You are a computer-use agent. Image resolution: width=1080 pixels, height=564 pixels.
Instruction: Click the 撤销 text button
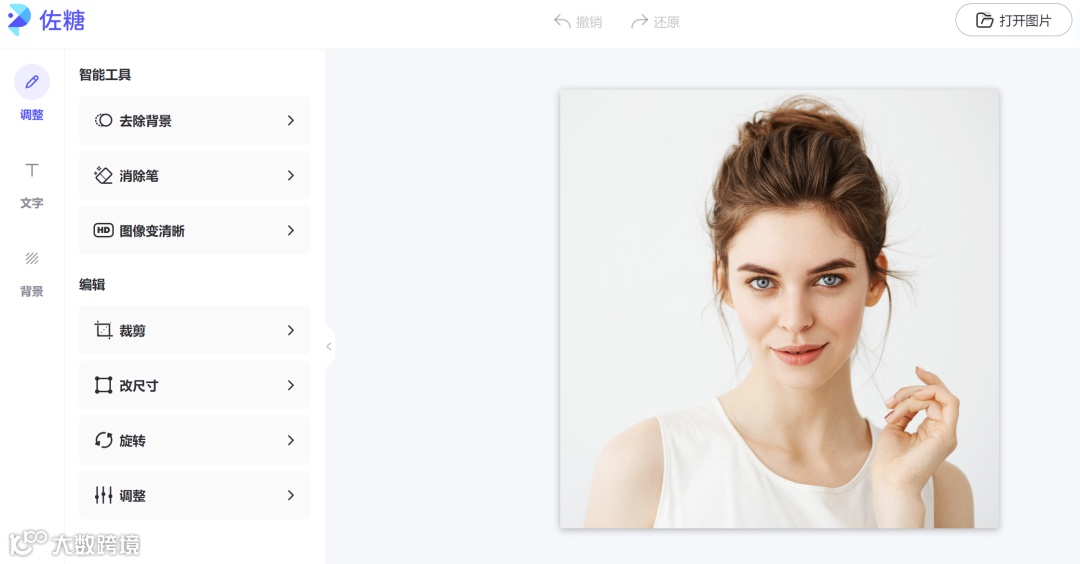(589, 22)
